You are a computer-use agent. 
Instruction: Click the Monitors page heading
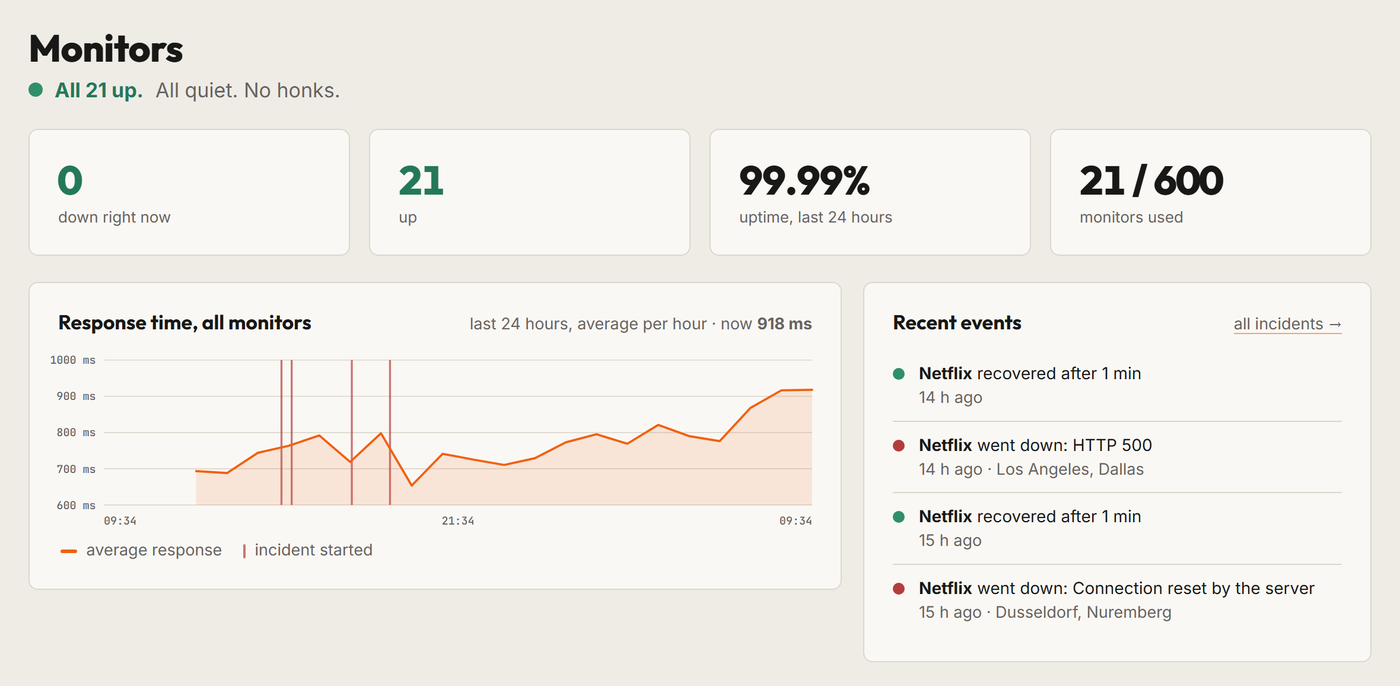pos(106,49)
